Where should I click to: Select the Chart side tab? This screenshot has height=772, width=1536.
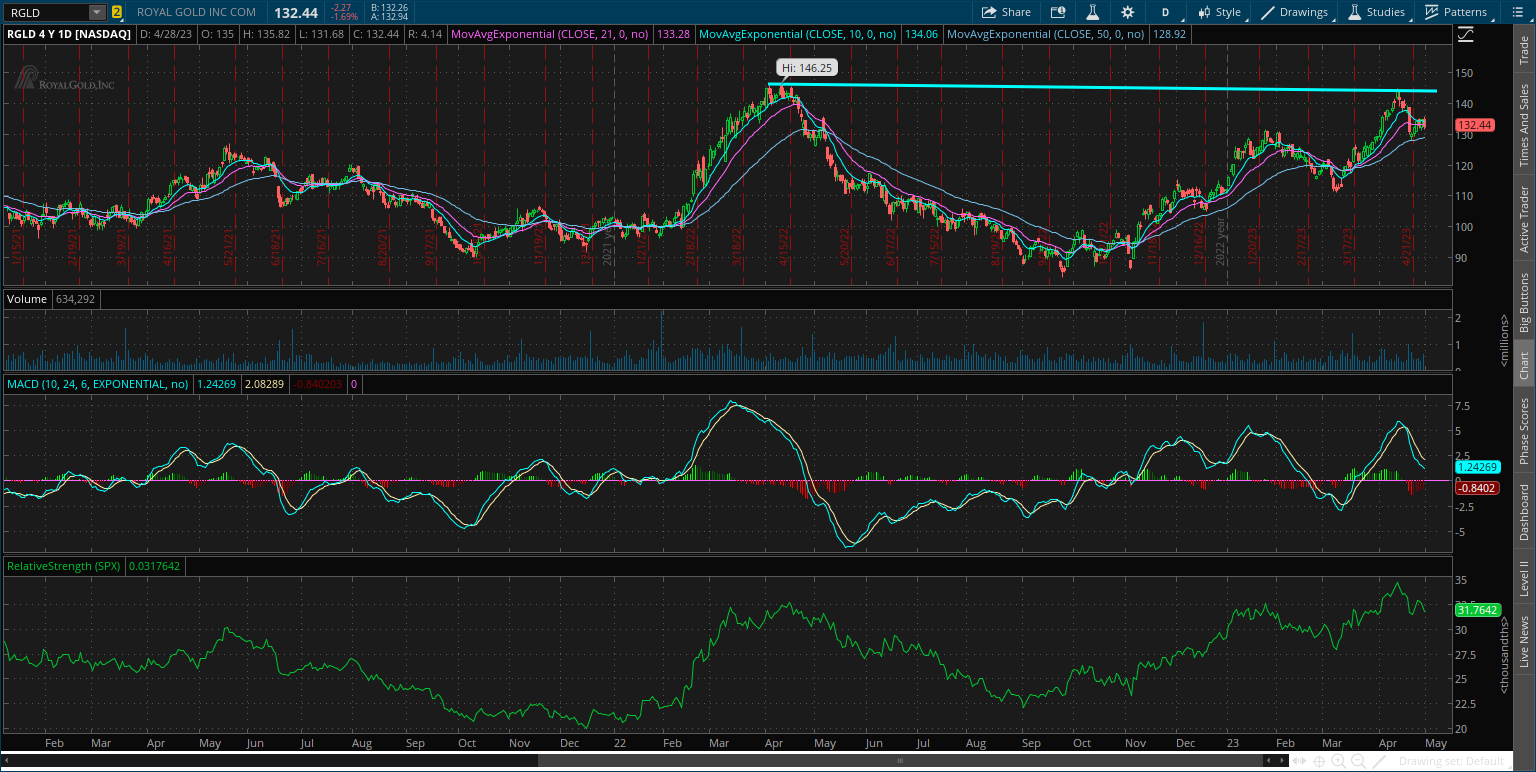(1524, 365)
